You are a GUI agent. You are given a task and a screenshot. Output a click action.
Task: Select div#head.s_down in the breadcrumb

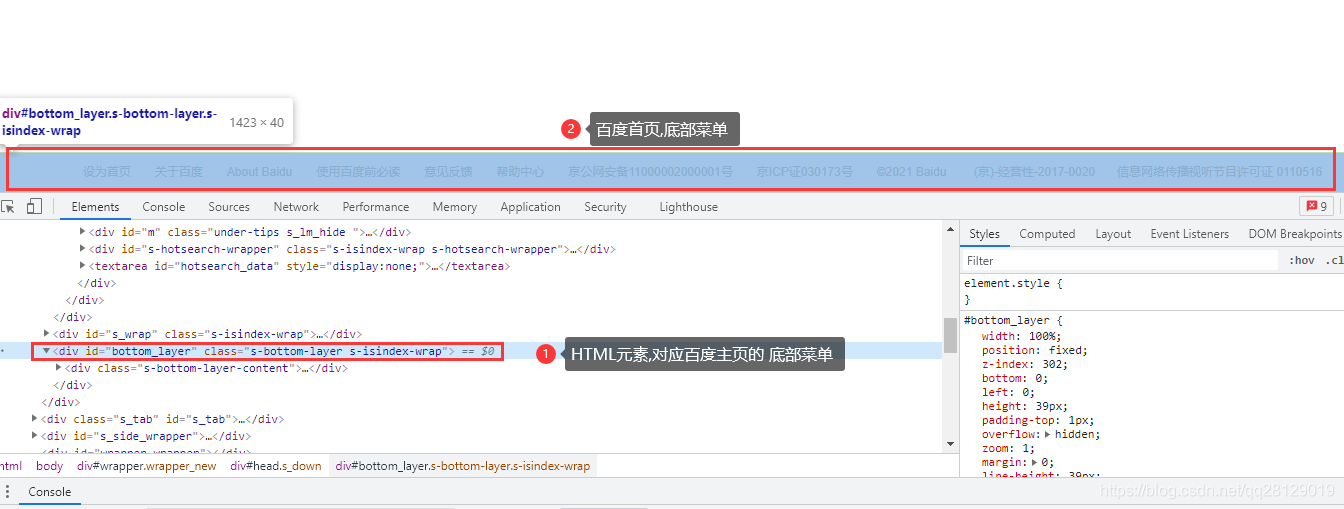coord(276,466)
